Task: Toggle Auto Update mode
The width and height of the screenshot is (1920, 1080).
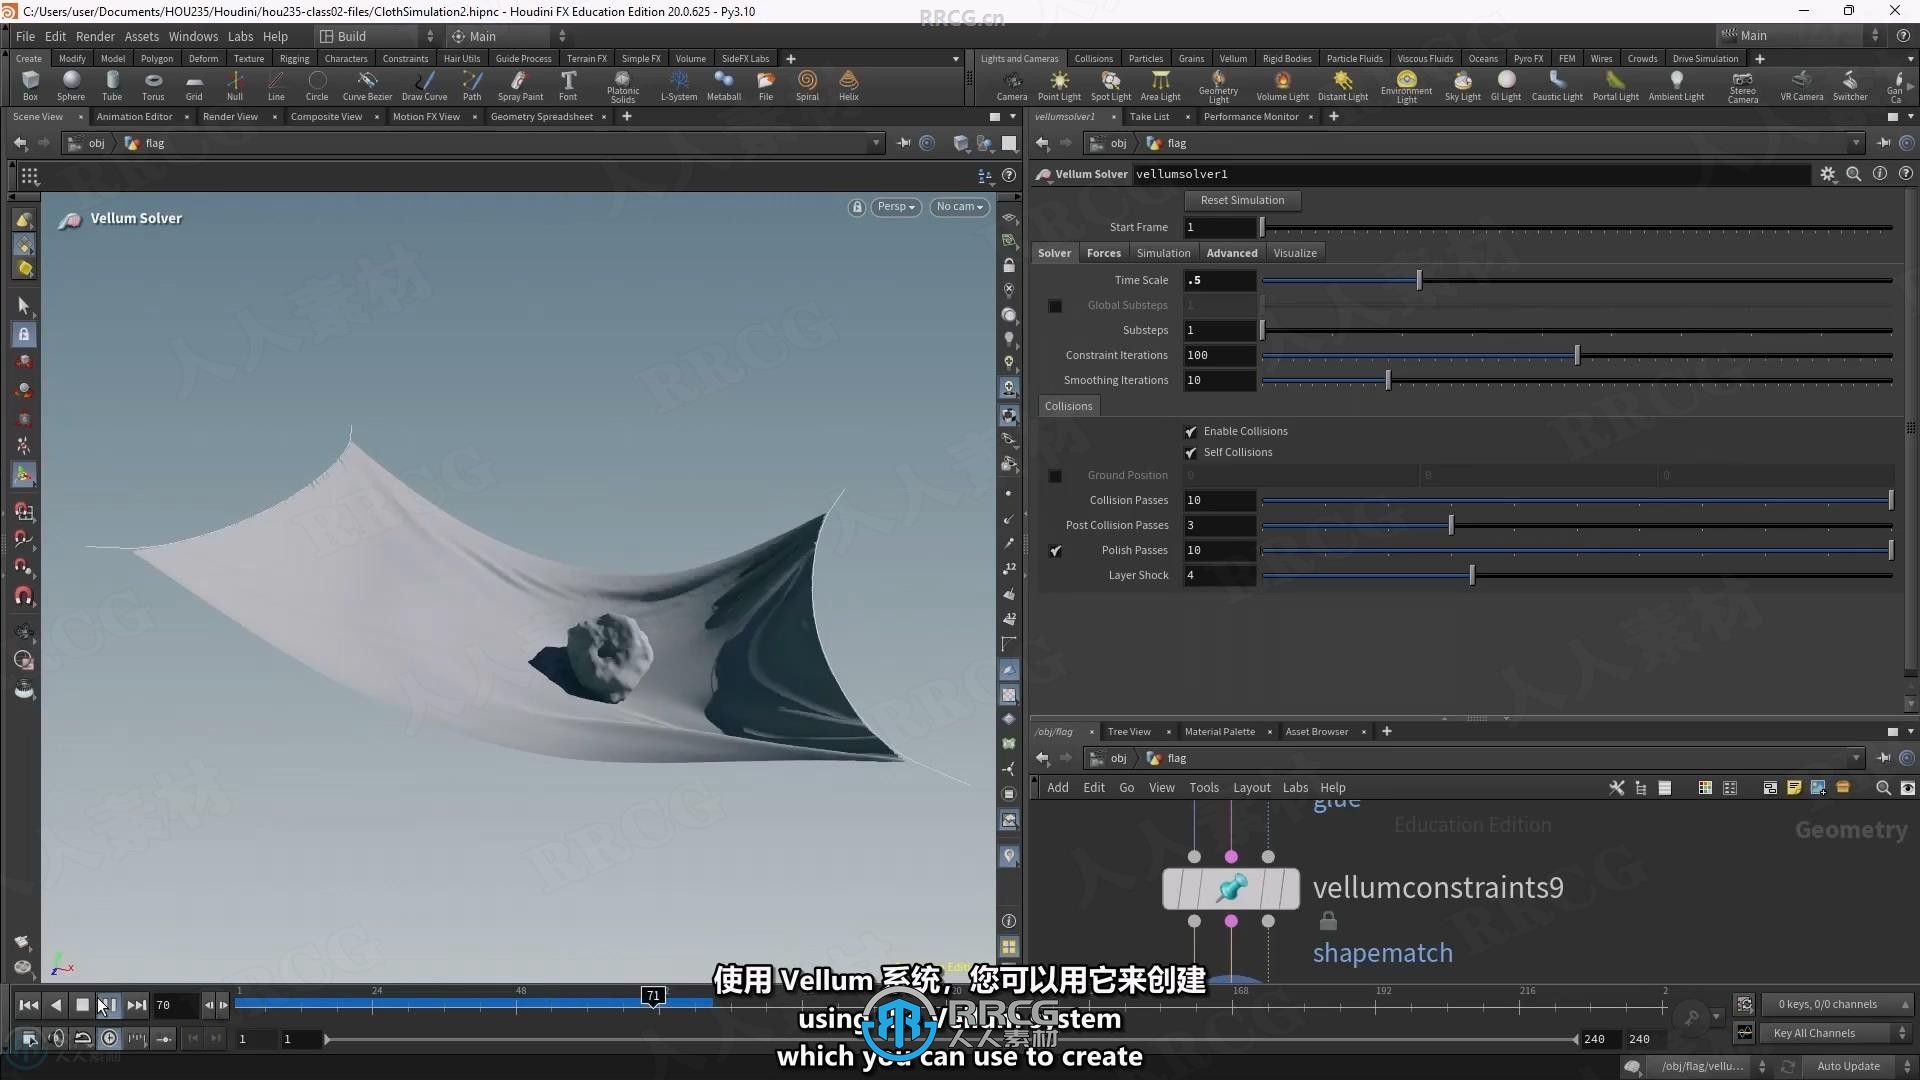Action: click(x=1849, y=1066)
